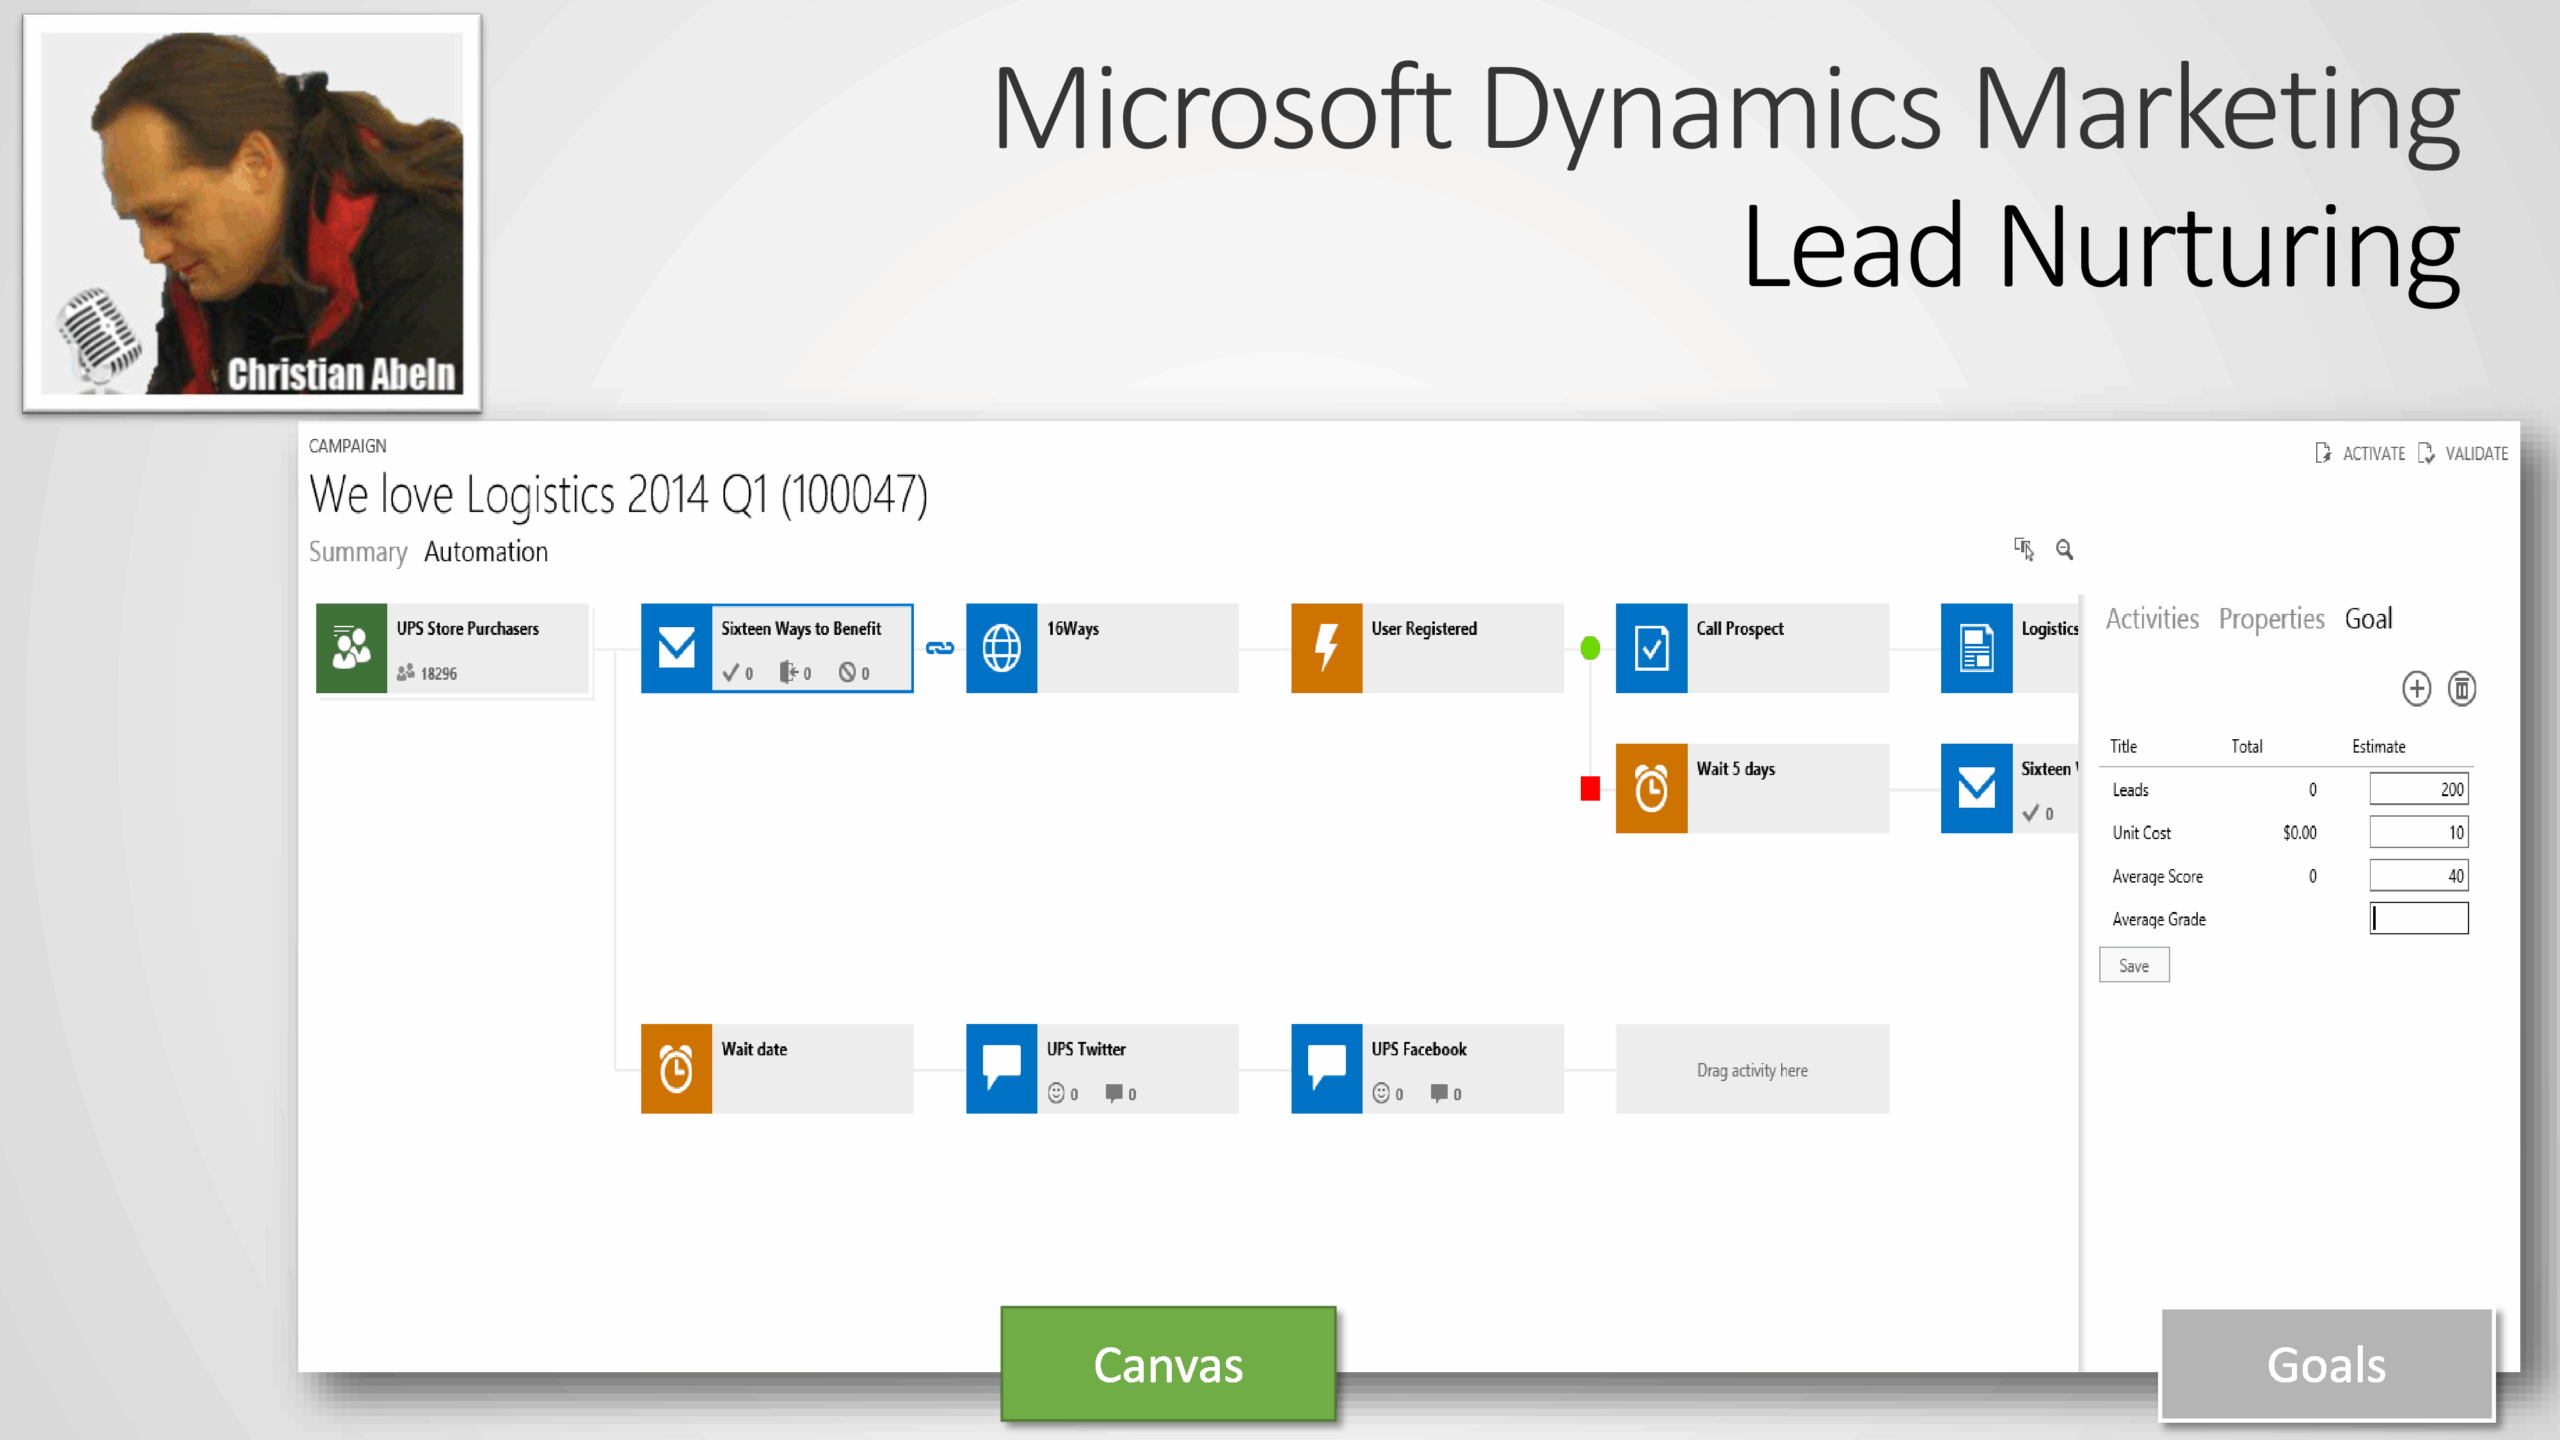Click the selection pointer icon above canvas
The height and width of the screenshot is (1440, 2560).
pyautogui.click(x=2023, y=549)
